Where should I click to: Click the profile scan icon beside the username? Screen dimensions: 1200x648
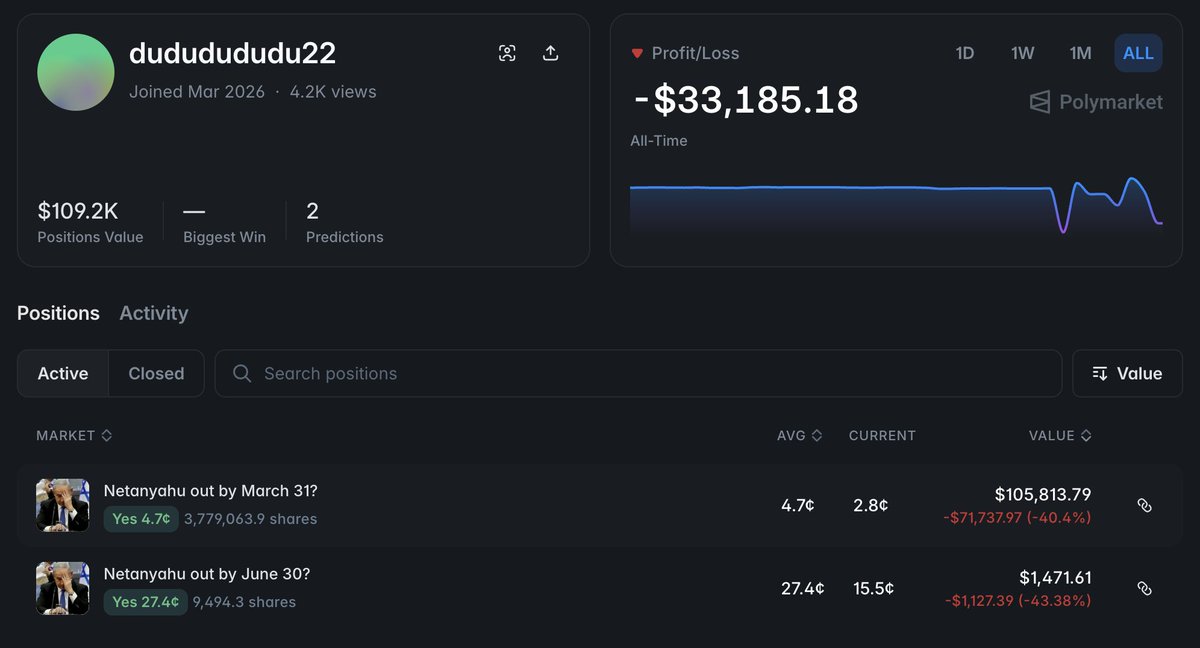tap(508, 53)
